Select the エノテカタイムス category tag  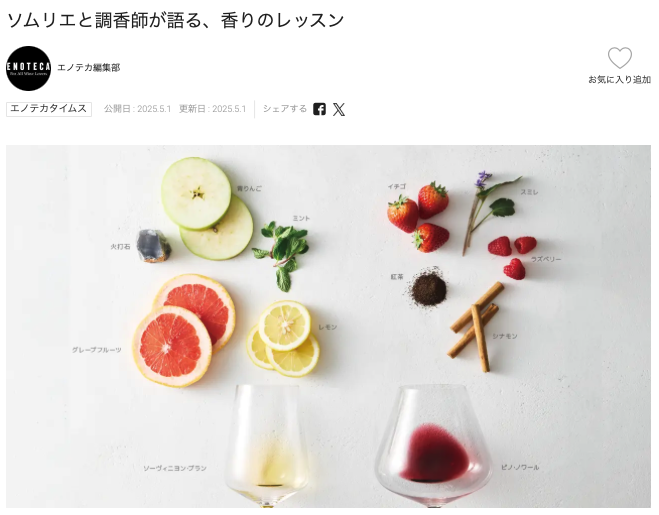click(49, 109)
